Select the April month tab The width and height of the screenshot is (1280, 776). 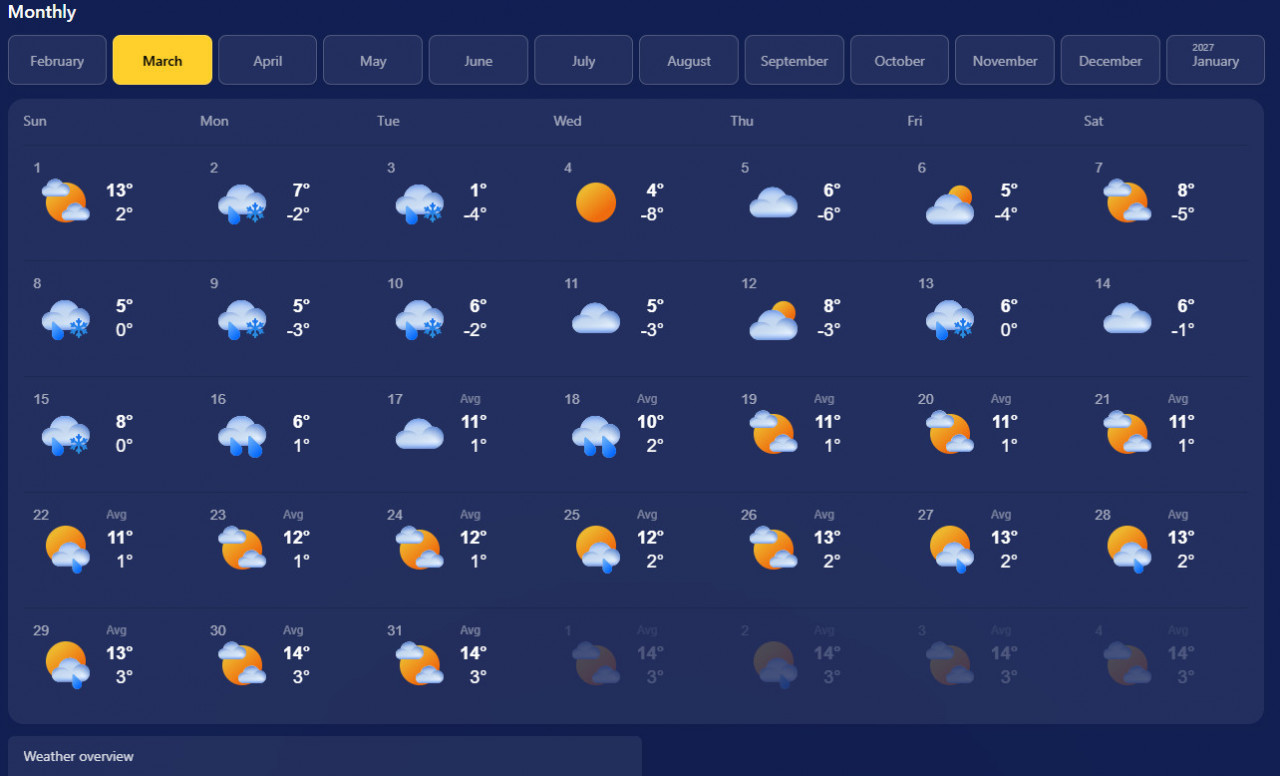pyautogui.click(x=267, y=61)
